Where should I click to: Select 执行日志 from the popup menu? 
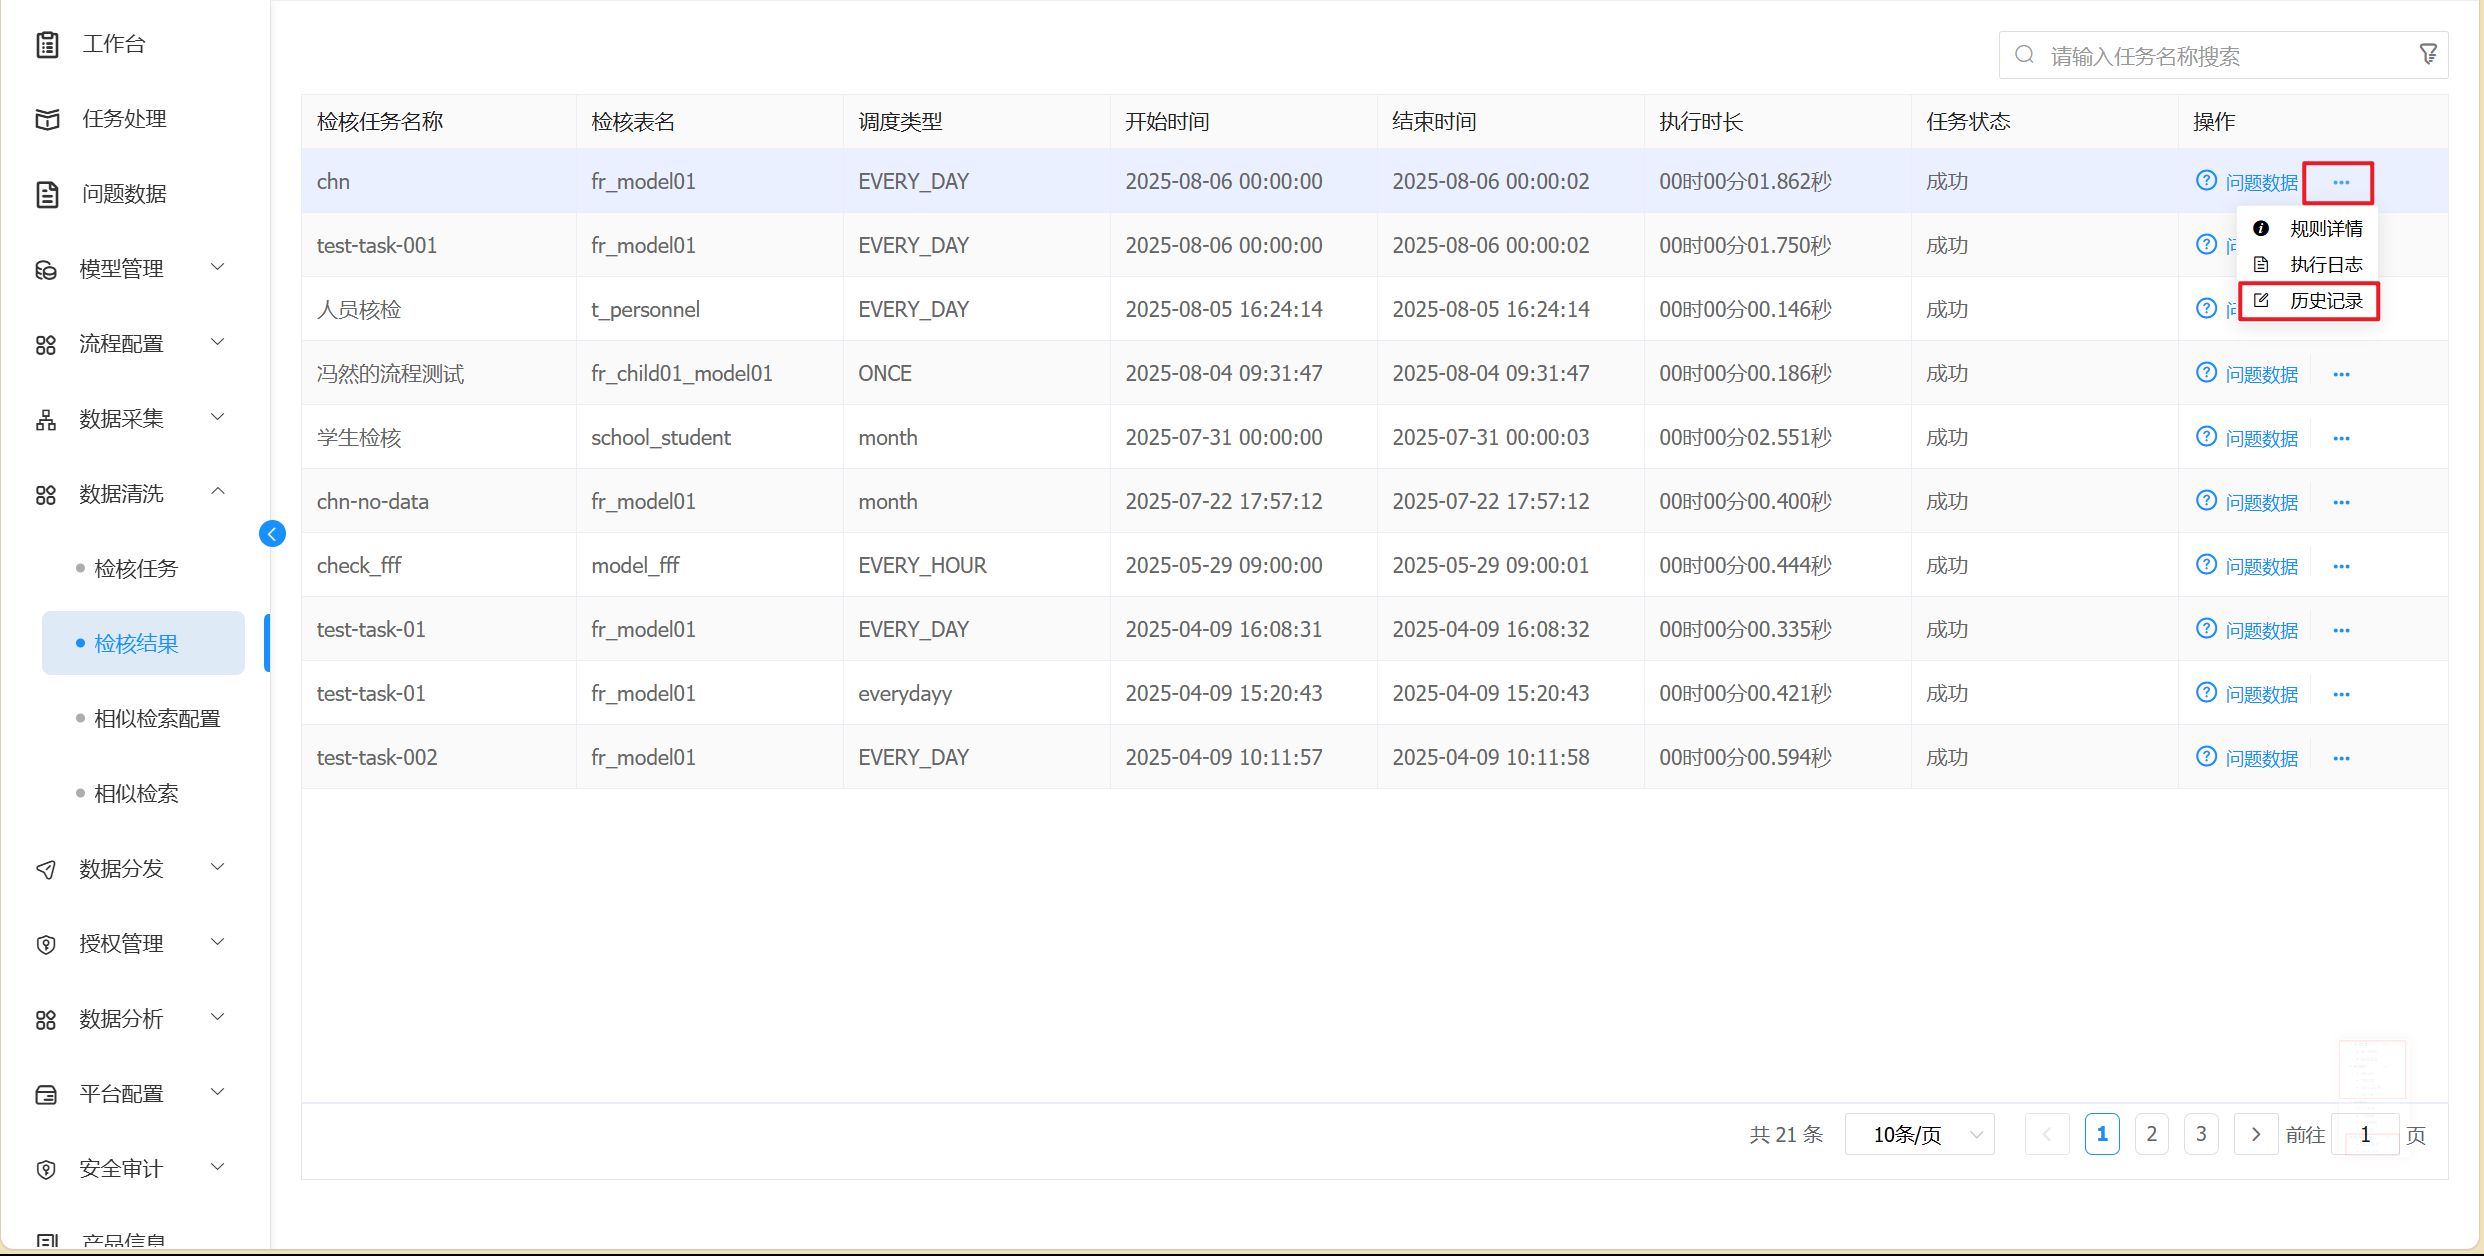(2324, 265)
